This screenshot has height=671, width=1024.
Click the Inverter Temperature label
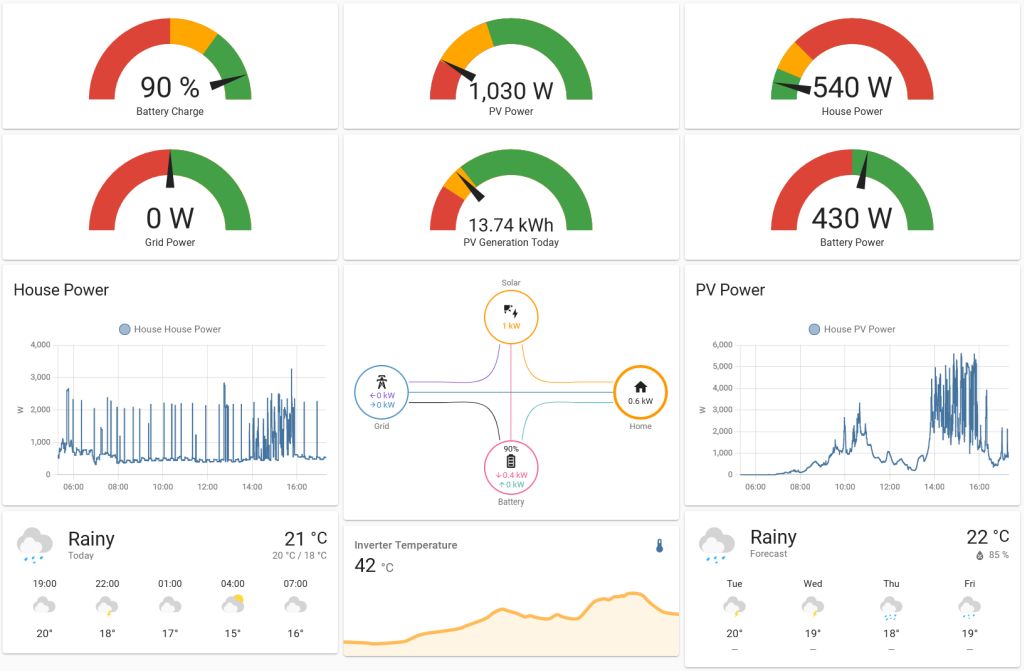[406, 545]
